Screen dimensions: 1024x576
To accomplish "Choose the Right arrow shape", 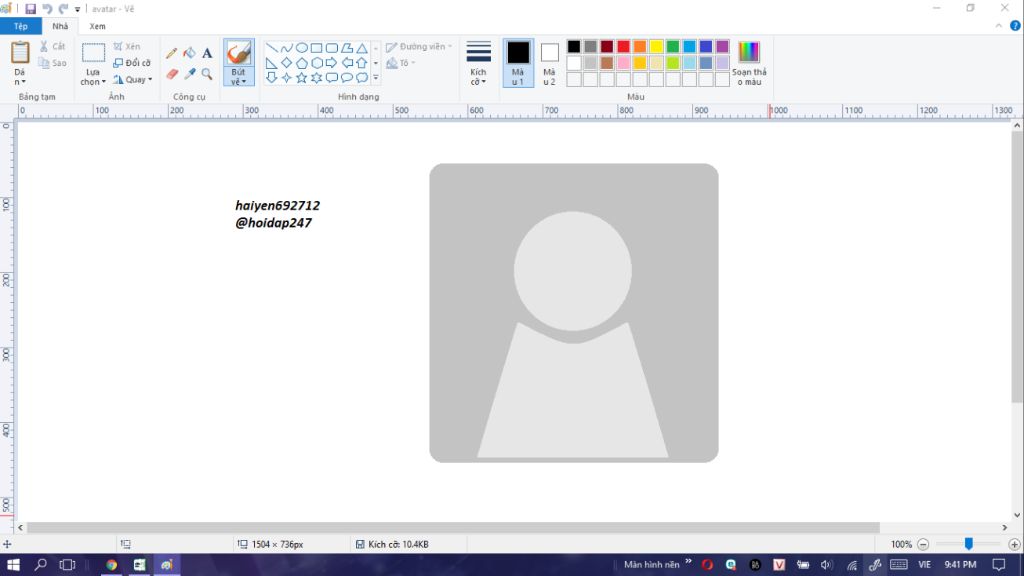I will pos(332,63).
